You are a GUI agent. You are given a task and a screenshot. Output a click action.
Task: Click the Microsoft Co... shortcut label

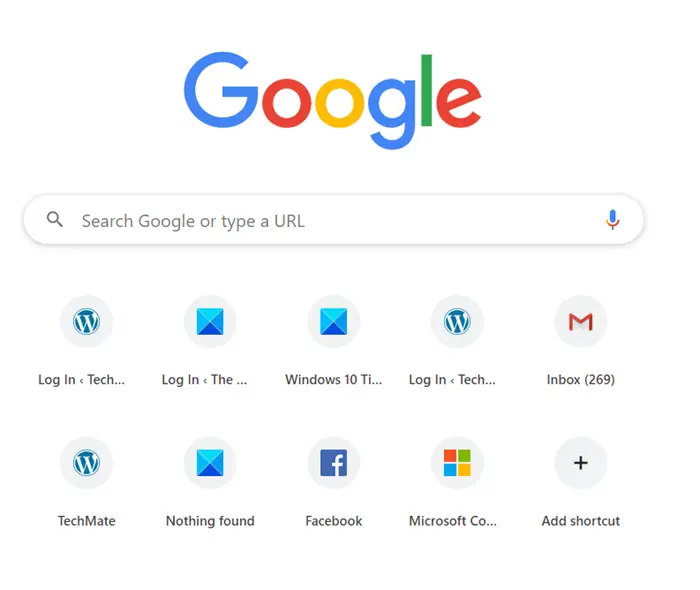453,521
